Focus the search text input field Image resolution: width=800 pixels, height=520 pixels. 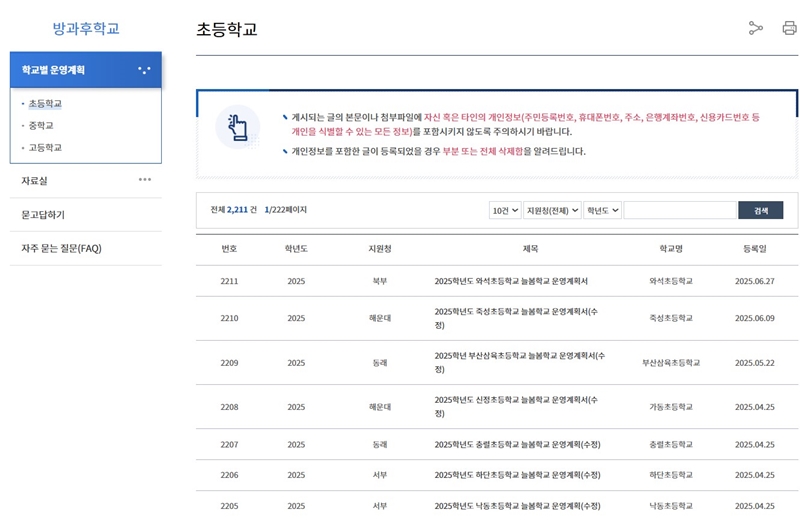[680, 210]
